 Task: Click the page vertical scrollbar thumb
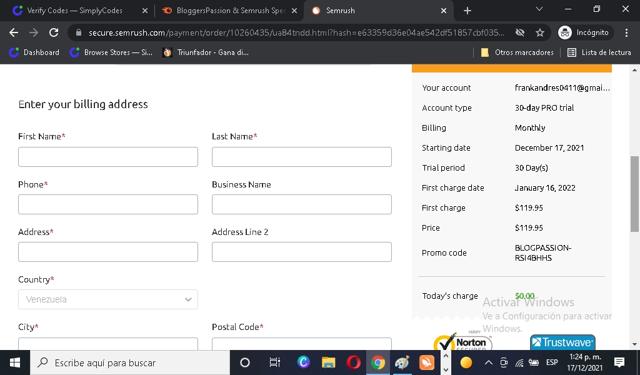pos(634,194)
